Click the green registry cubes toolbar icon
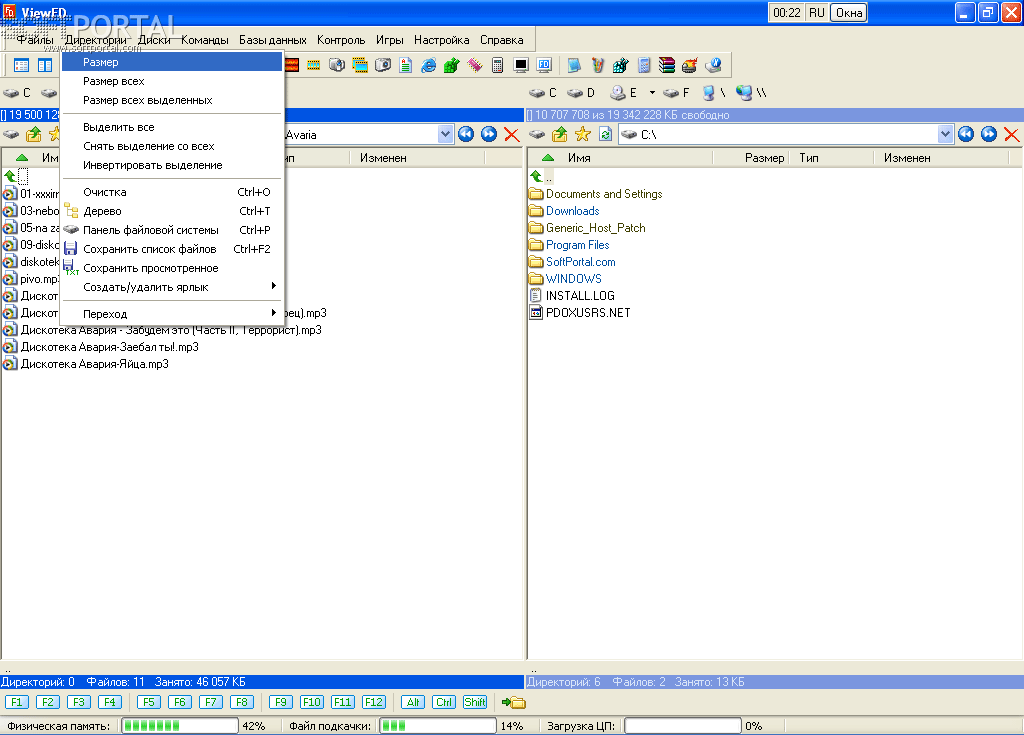 coord(452,65)
